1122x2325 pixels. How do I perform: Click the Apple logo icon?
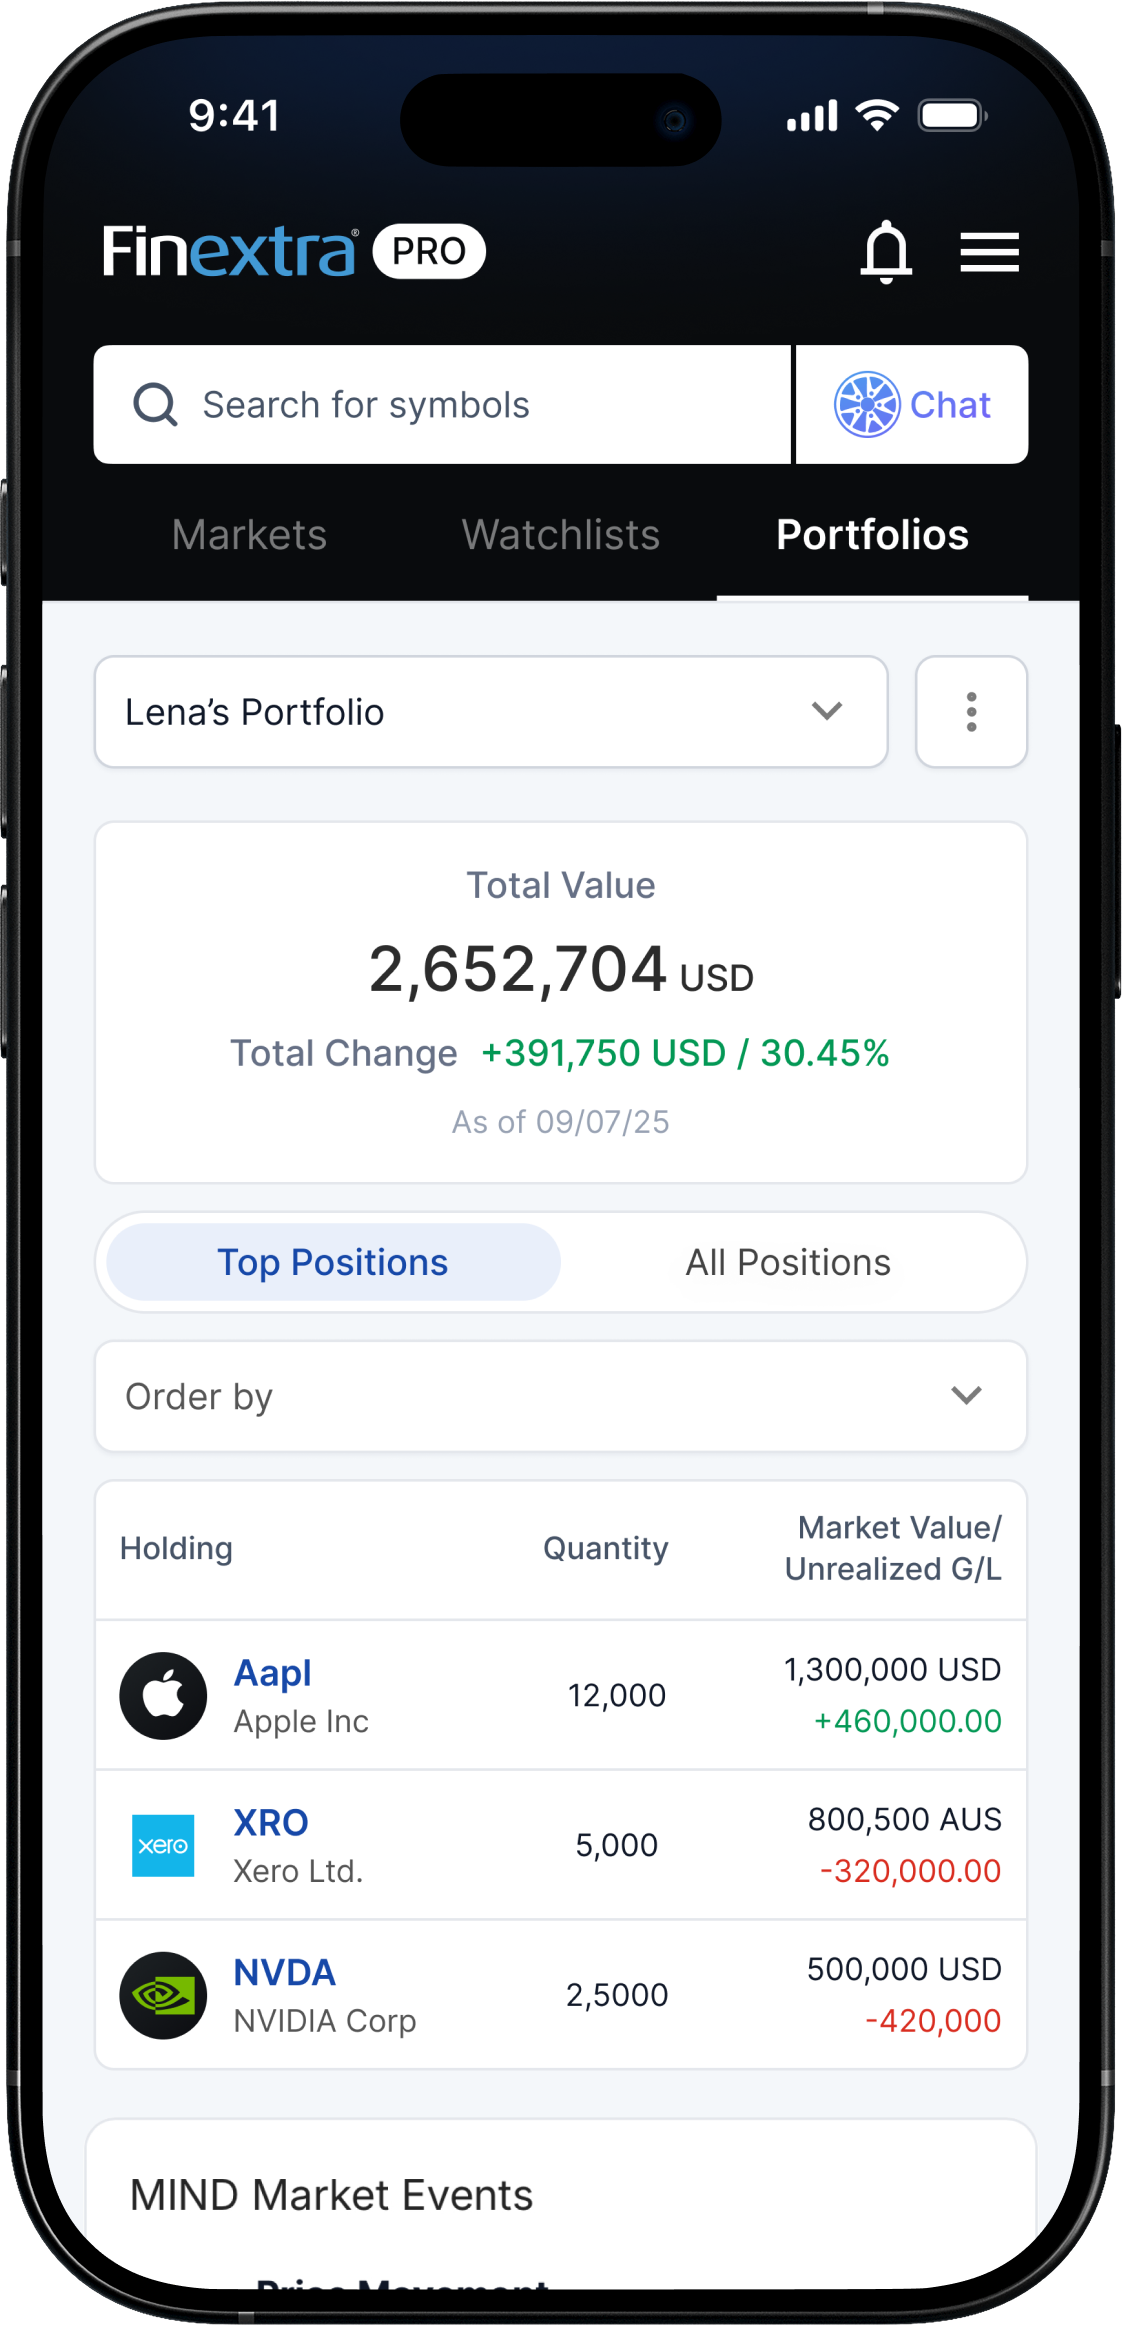[163, 1696]
